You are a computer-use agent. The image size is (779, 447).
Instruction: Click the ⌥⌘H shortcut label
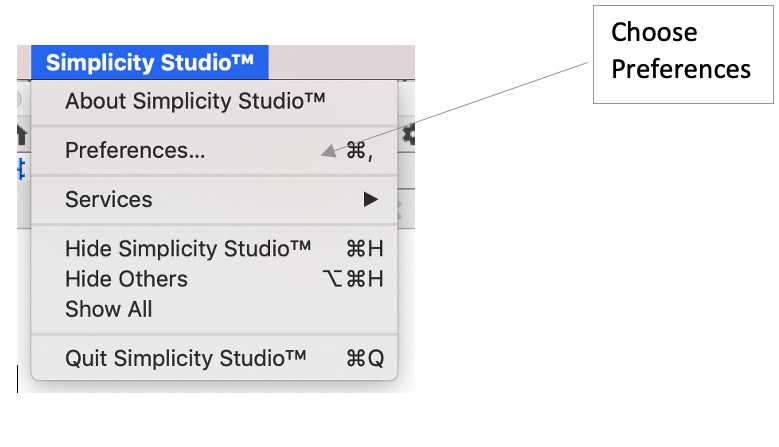pos(353,279)
